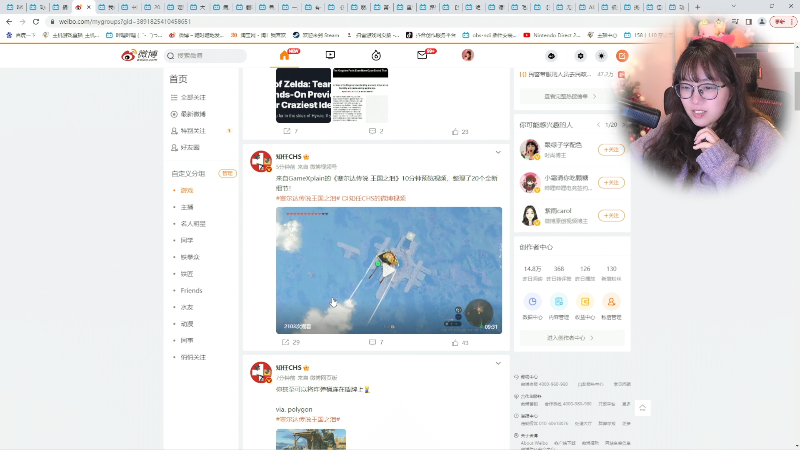Open the hot trending flame icon
The width and height of the screenshot is (800, 450).
pyautogui.click(x=376, y=55)
